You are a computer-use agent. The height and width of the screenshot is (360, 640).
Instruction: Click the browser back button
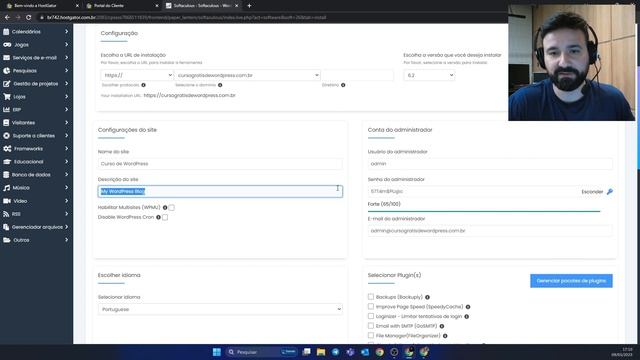pos(7,18)
